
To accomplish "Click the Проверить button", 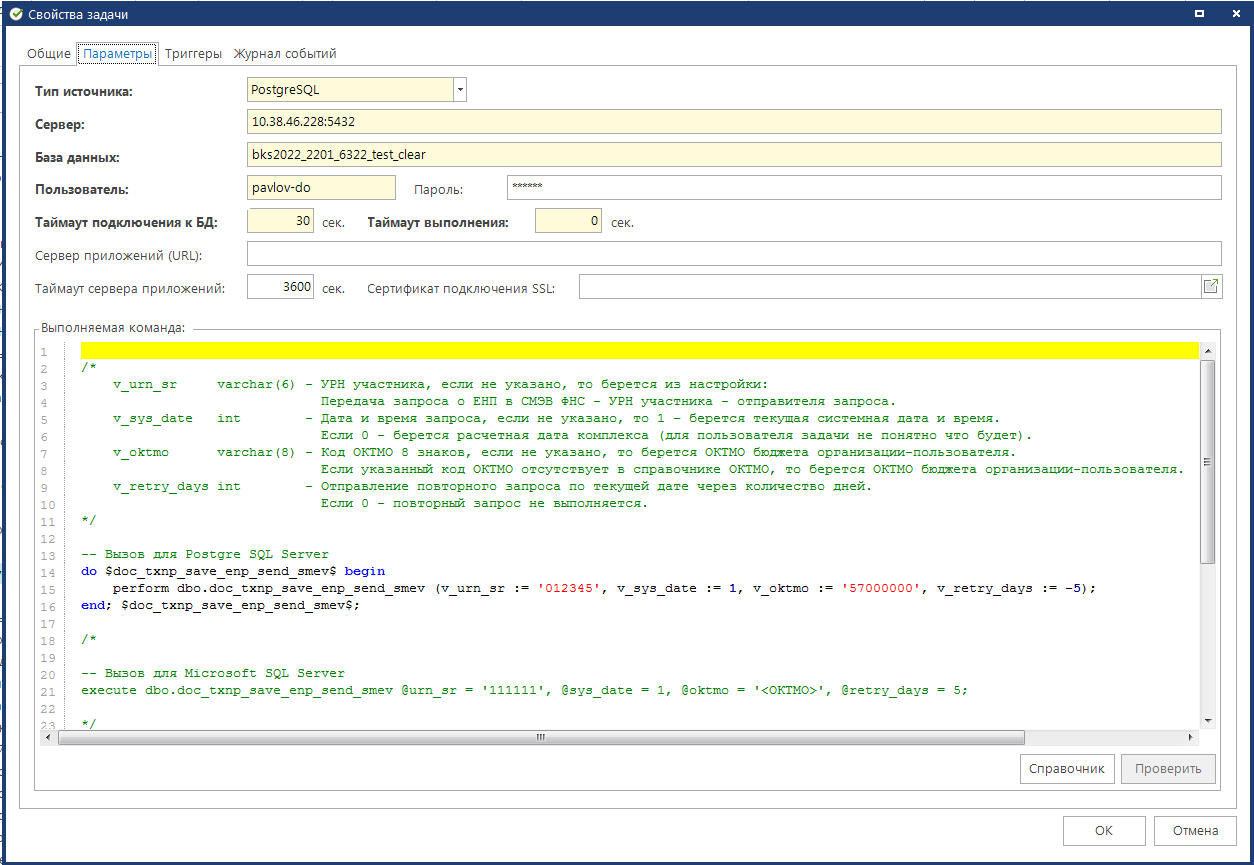I will (1168, 769).
